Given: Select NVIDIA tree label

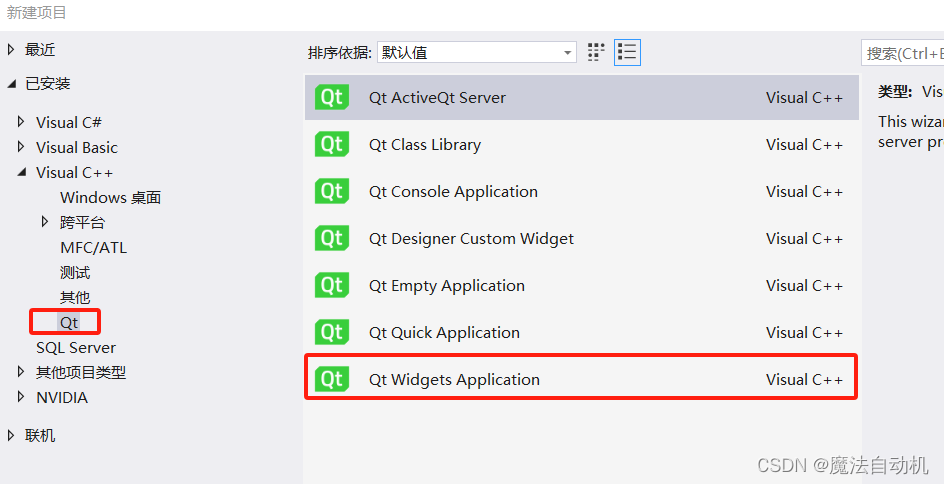Looking at the screenshot, I should pyautogui.click(x=62, y=397).
